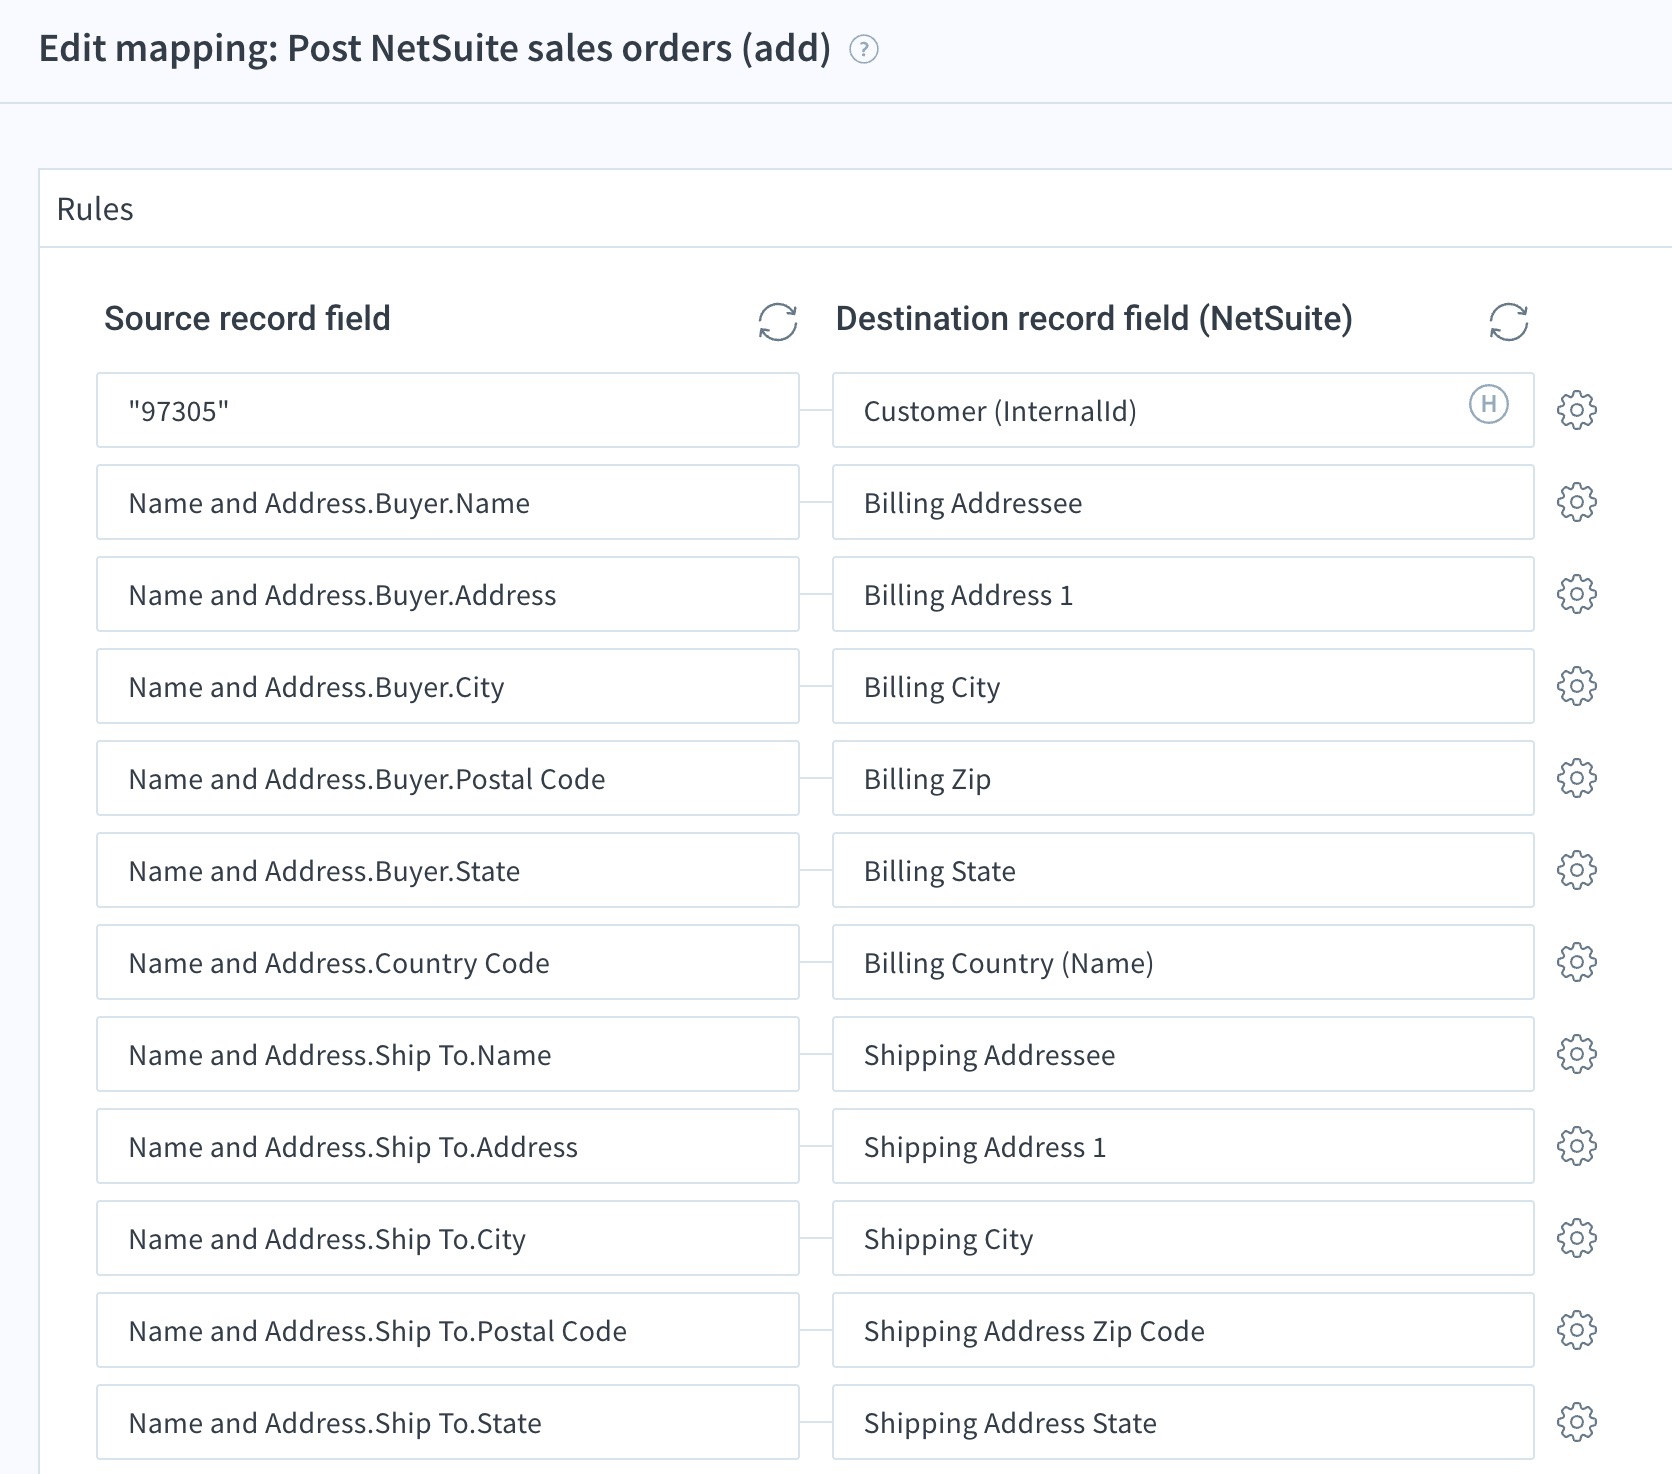Edit source field Ship To.City
The image size is (1672, 1474).
448,1238
